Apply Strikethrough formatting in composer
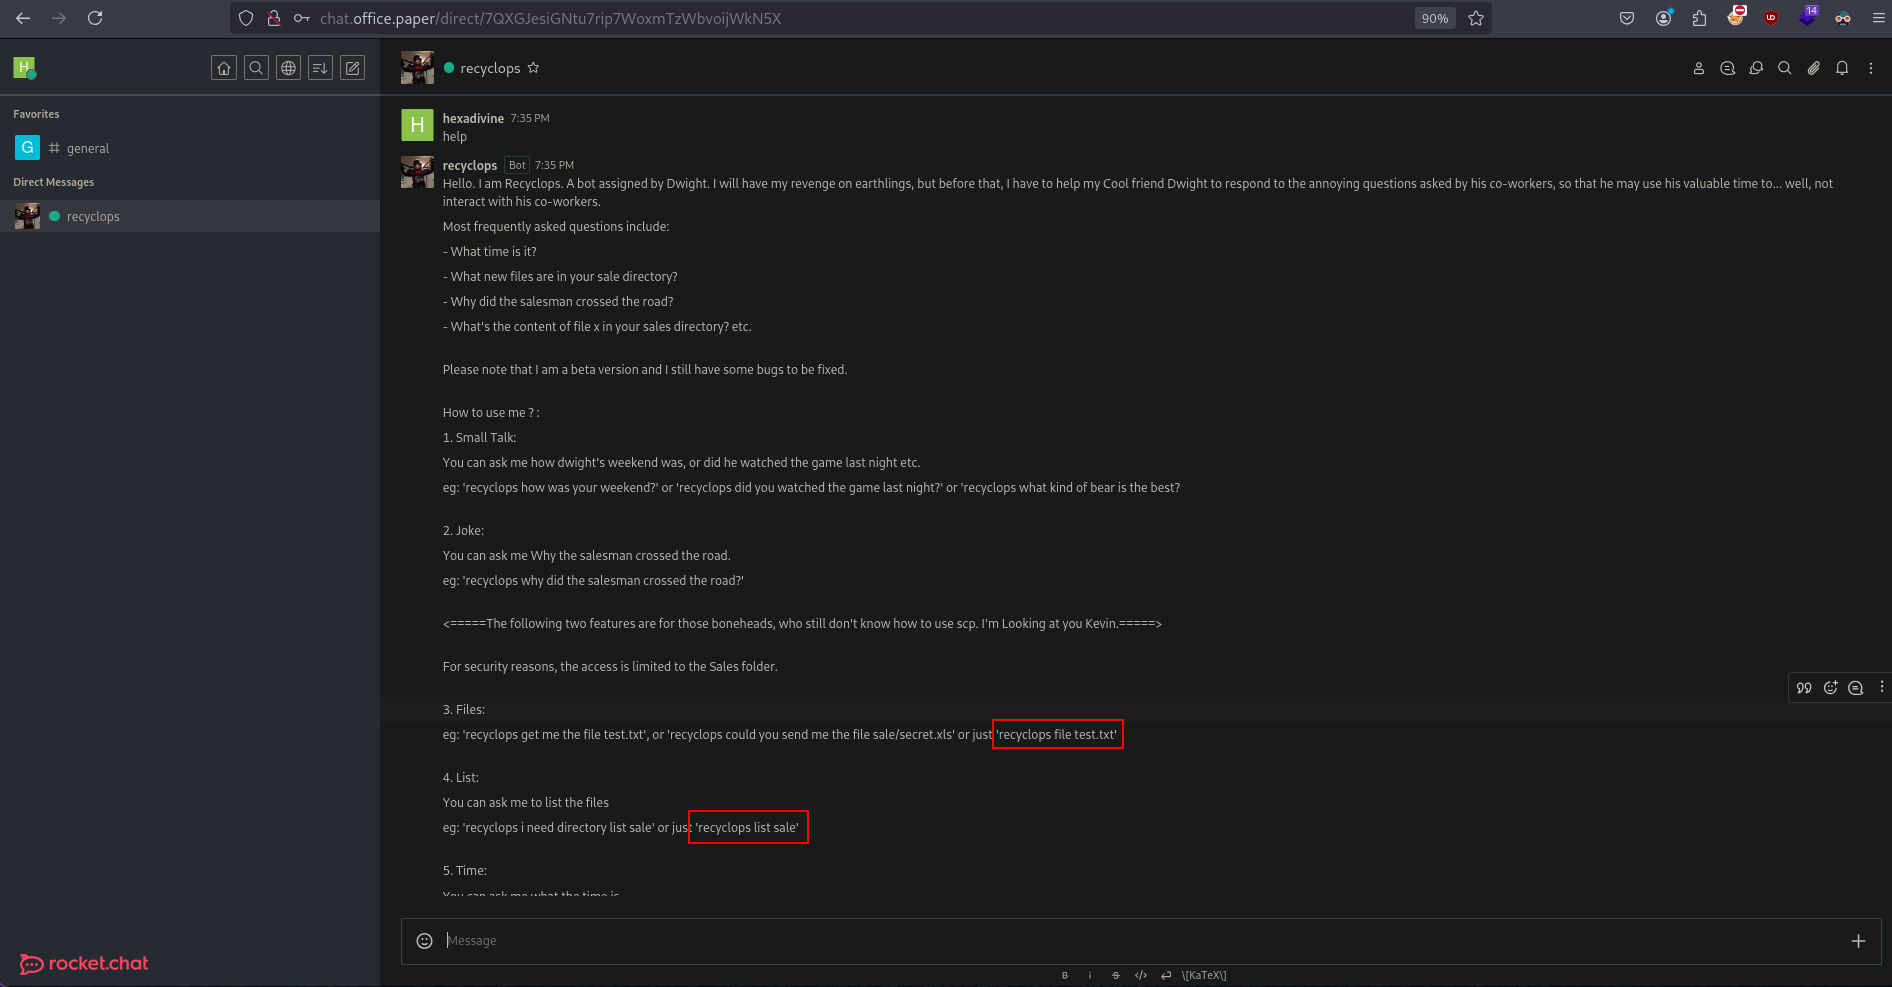The width and height of the screenshot is (1892, 987). [1116, 975]
